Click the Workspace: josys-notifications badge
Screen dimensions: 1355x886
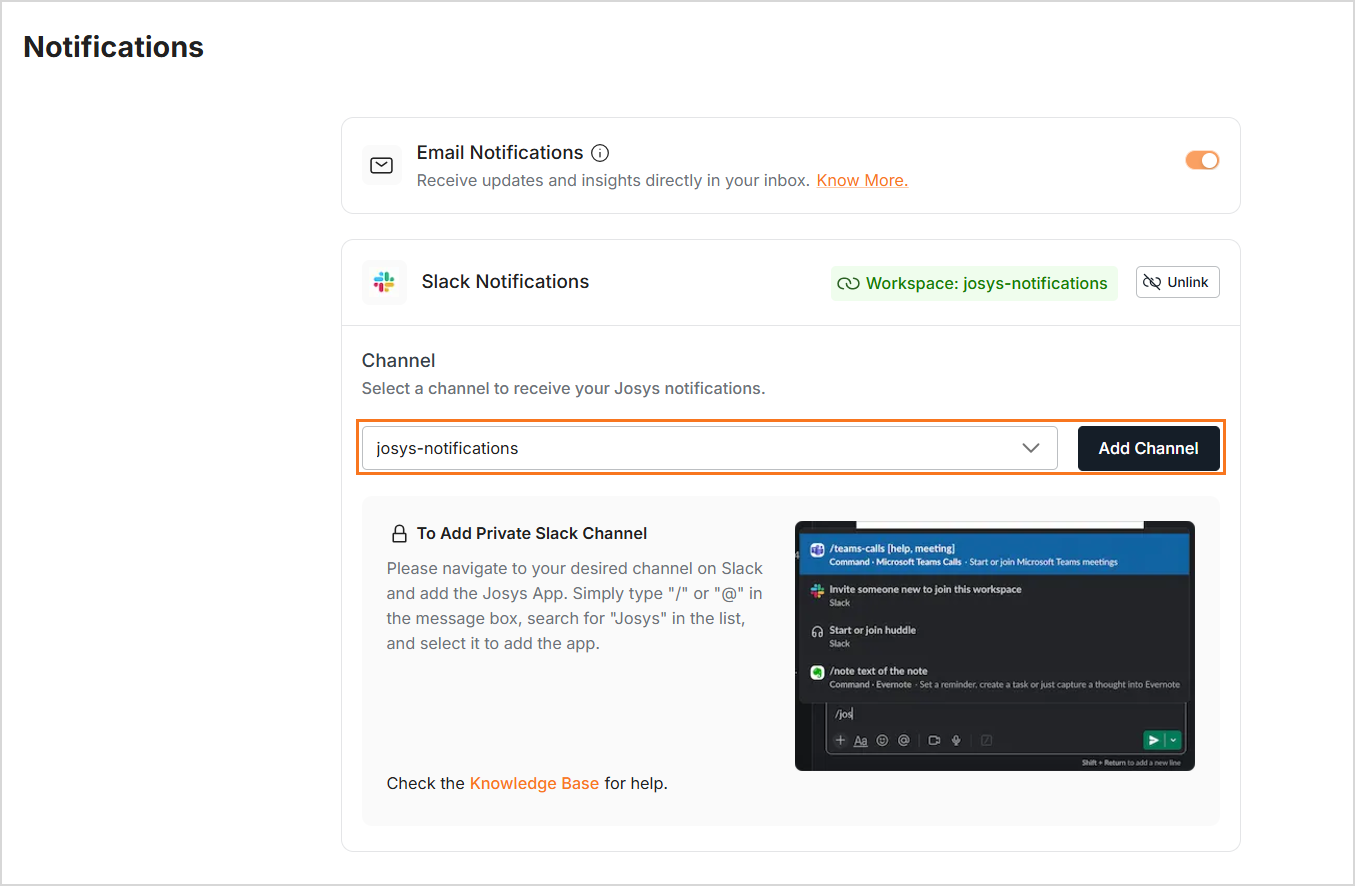974,283
